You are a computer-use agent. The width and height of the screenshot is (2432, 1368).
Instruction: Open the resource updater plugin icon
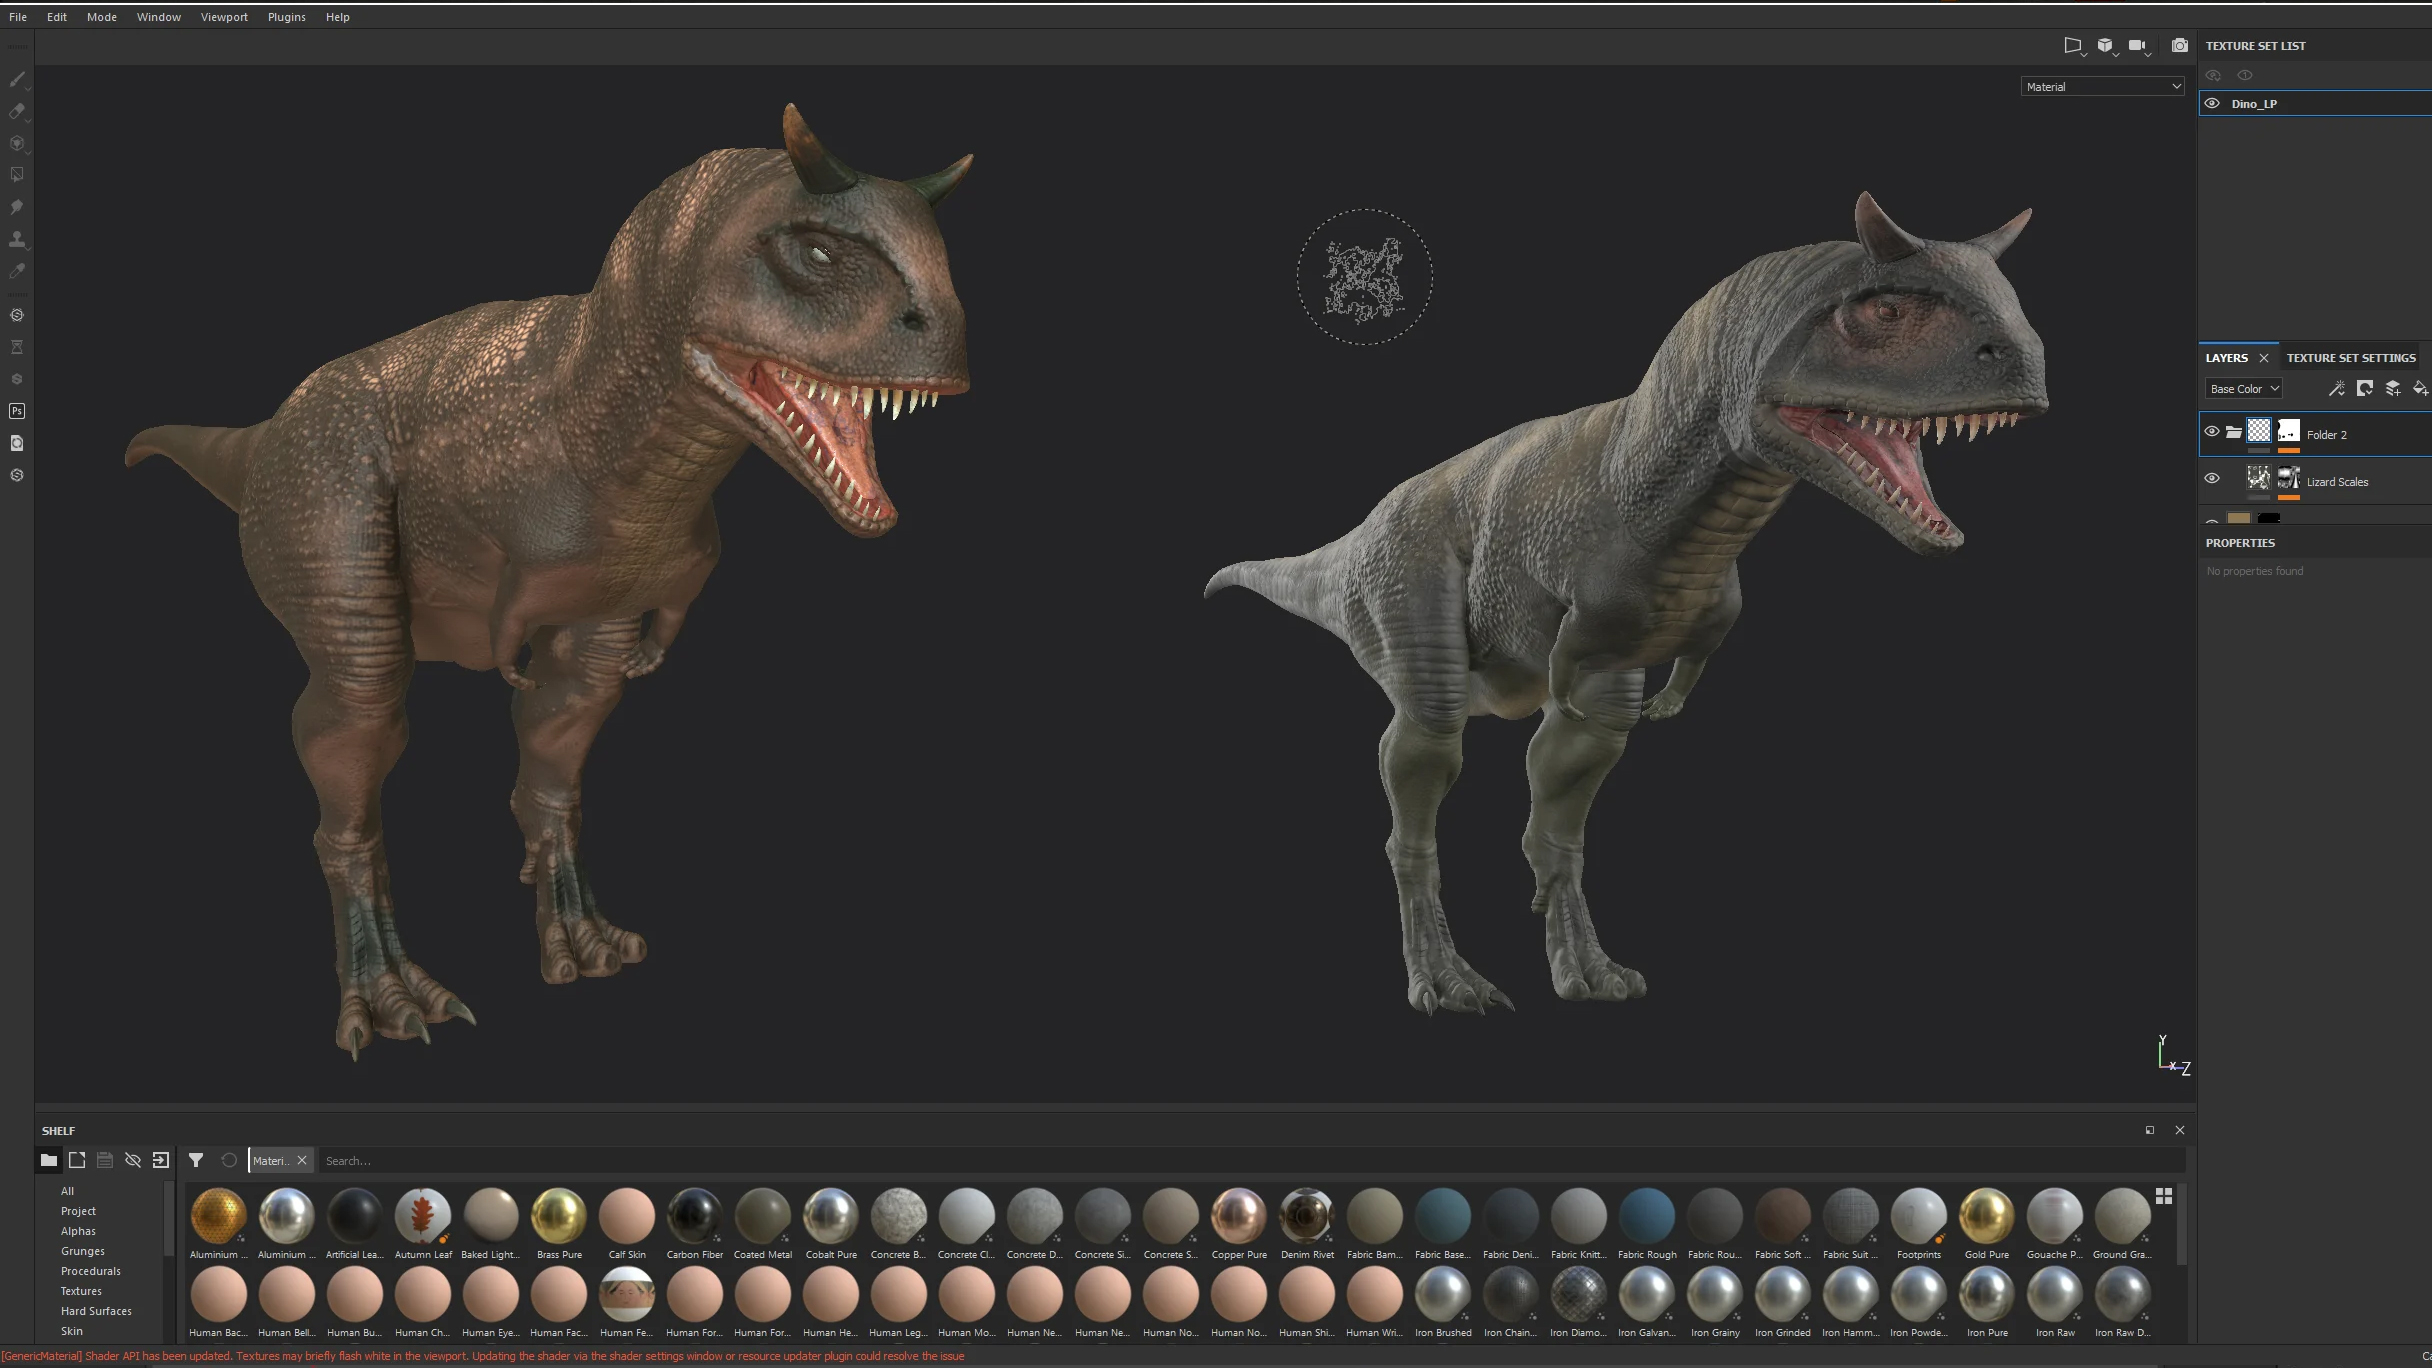tap(17, 443)
